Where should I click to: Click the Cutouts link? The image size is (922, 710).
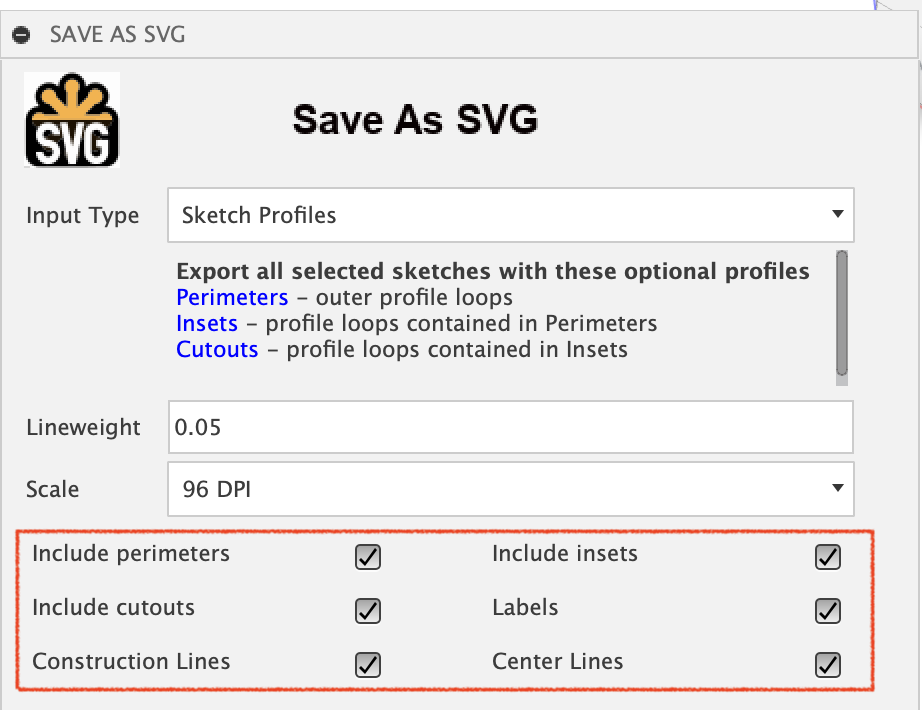tap(217, 349)
